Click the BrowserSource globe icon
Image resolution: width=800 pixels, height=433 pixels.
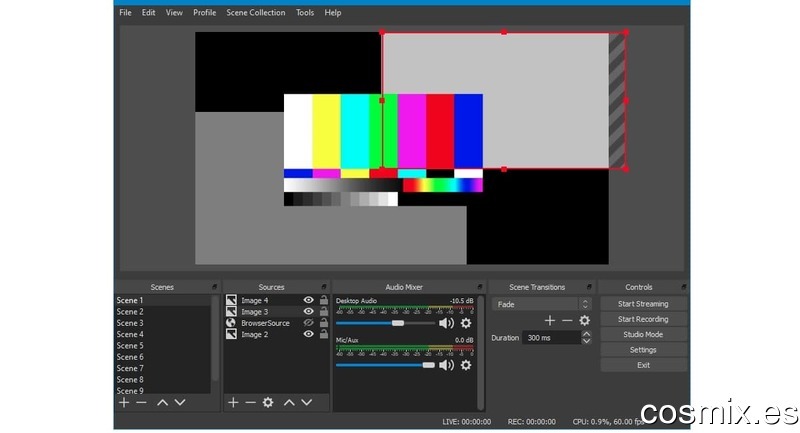(231, 323)
